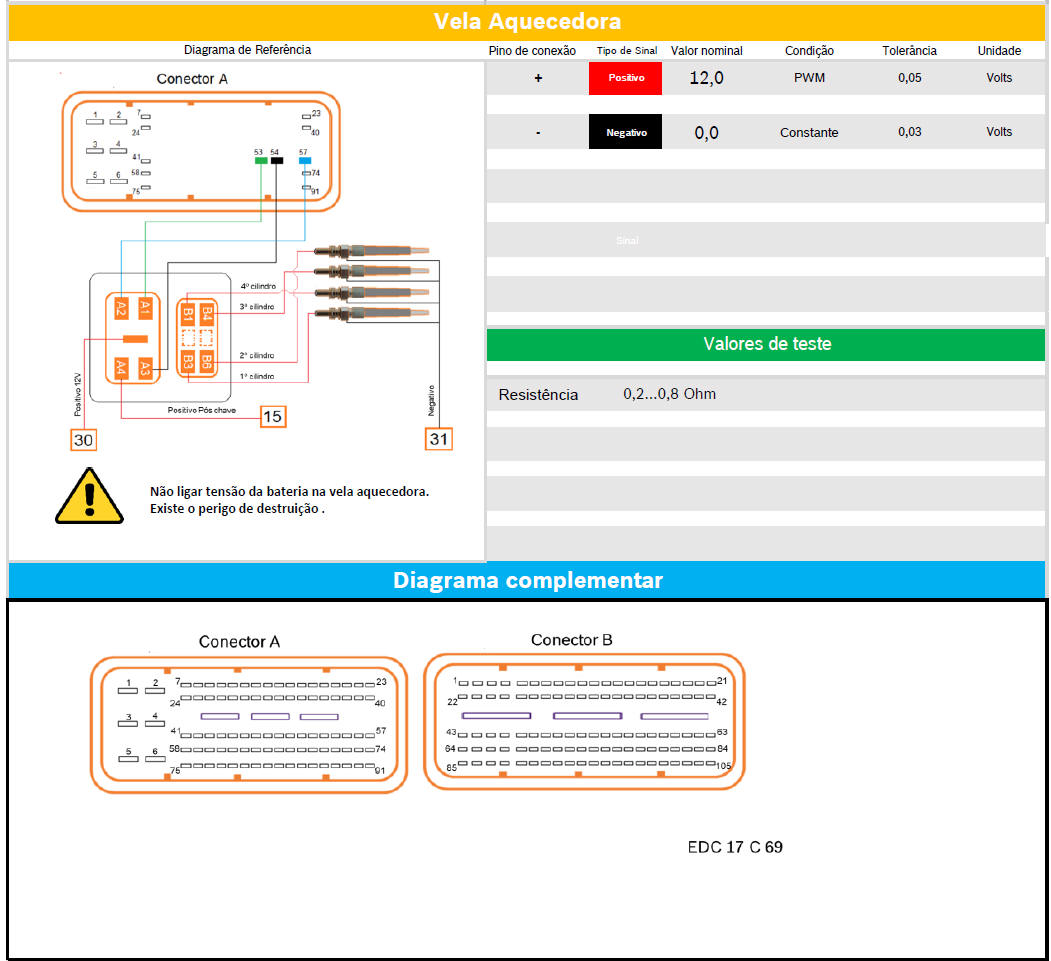Select the terminal 30 box
The image size is (1051, 961).
point(83,439)
